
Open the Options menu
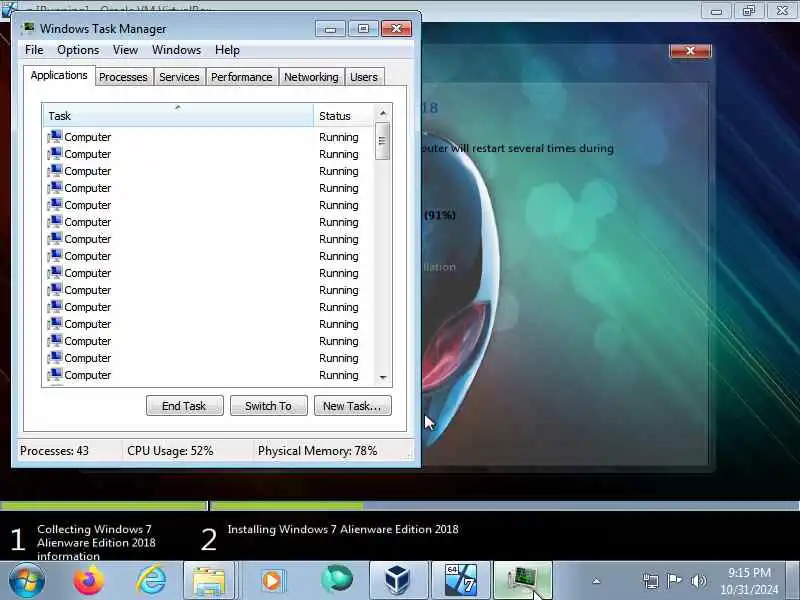click(78, 50)
